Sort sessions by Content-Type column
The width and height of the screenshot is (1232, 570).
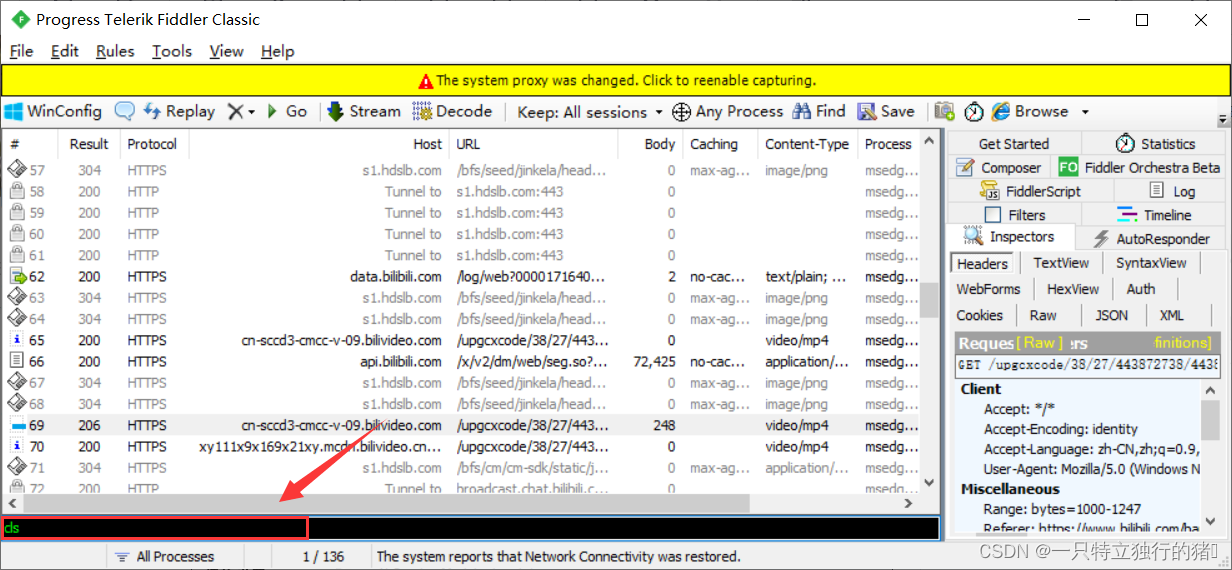pyautogui.click(x=807, y=144)
